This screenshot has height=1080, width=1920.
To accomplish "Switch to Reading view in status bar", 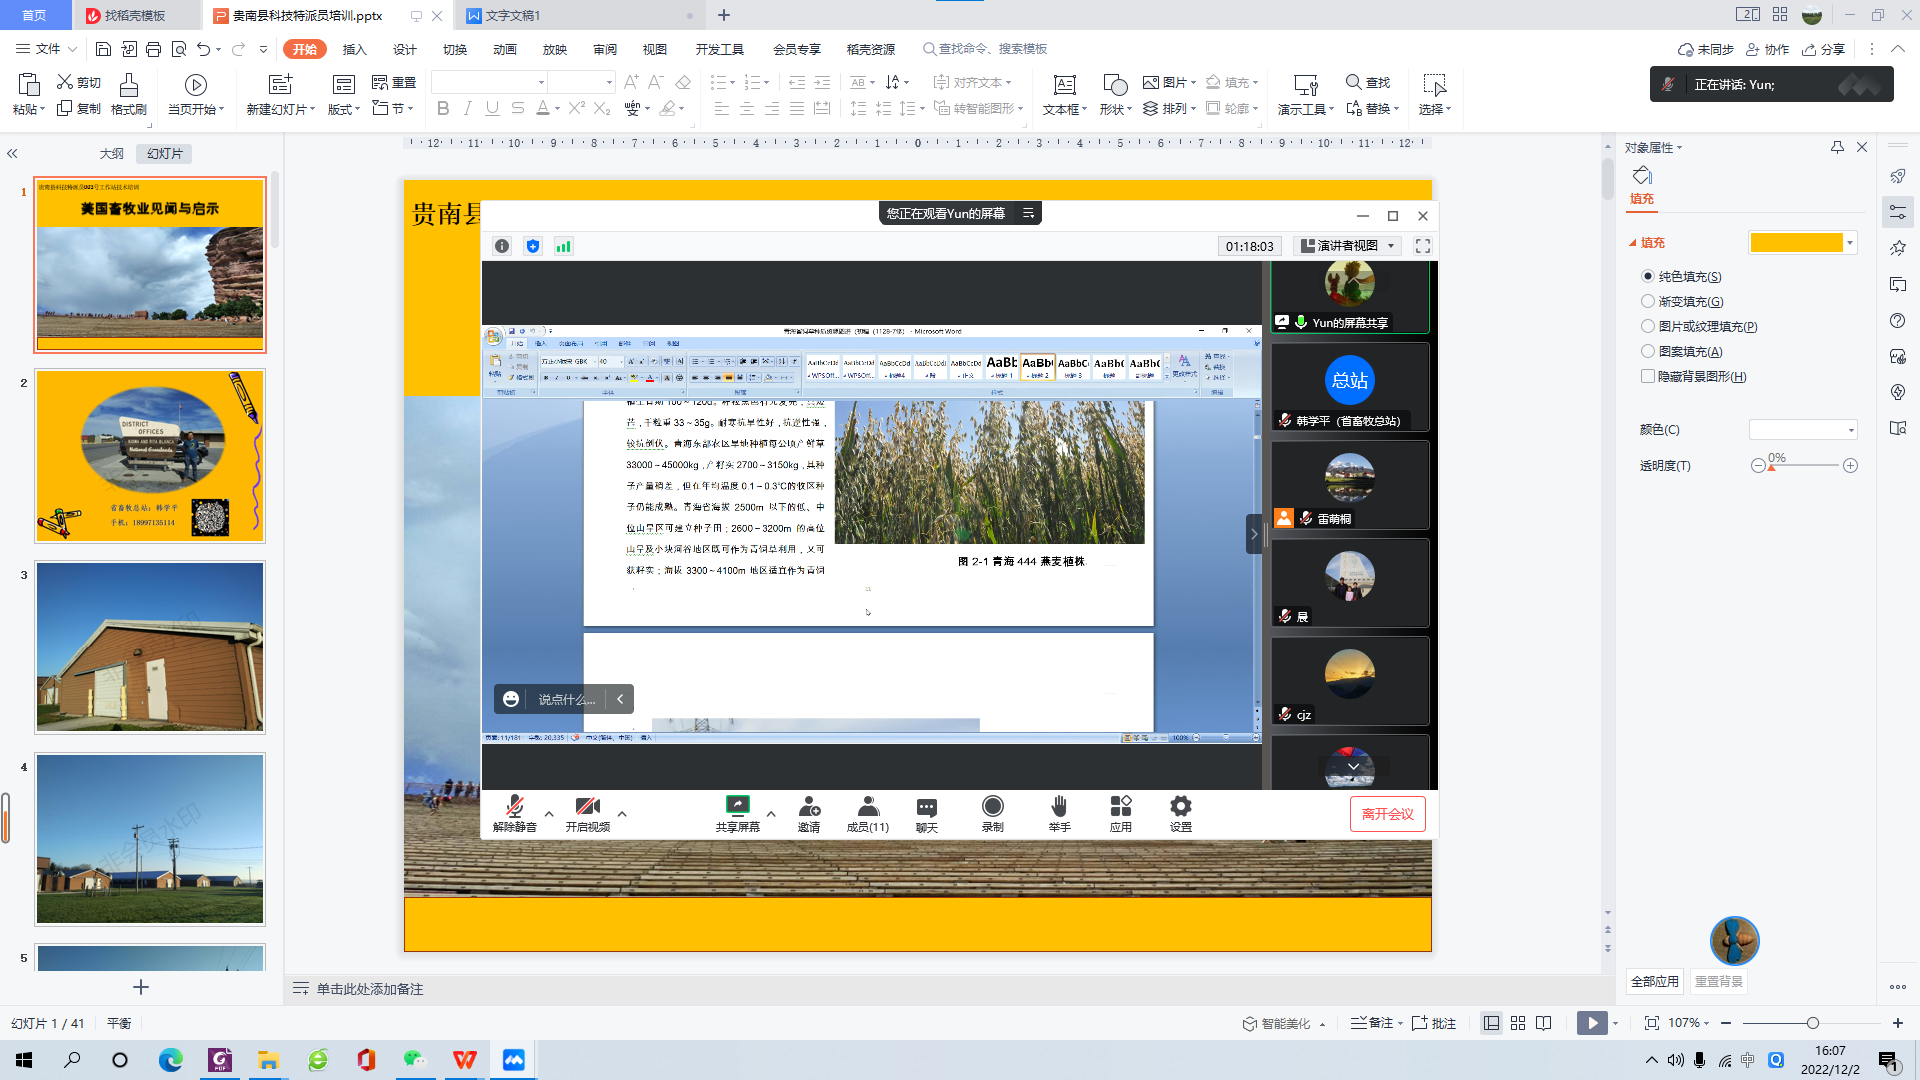I will click(x=1544, y=1023).
